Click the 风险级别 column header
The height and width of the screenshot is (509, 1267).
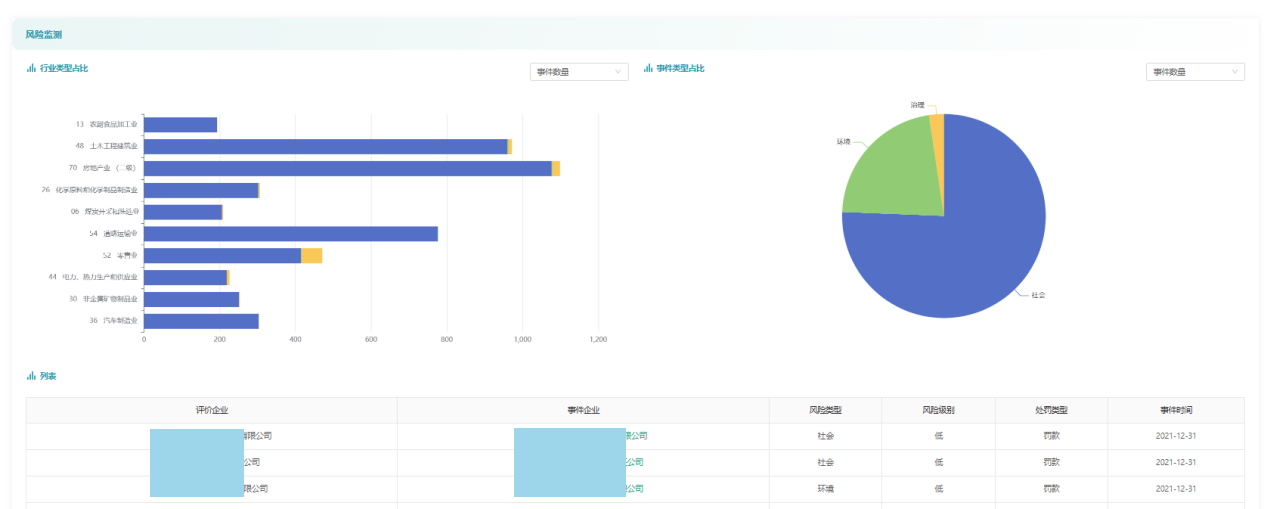coord(938,410)
